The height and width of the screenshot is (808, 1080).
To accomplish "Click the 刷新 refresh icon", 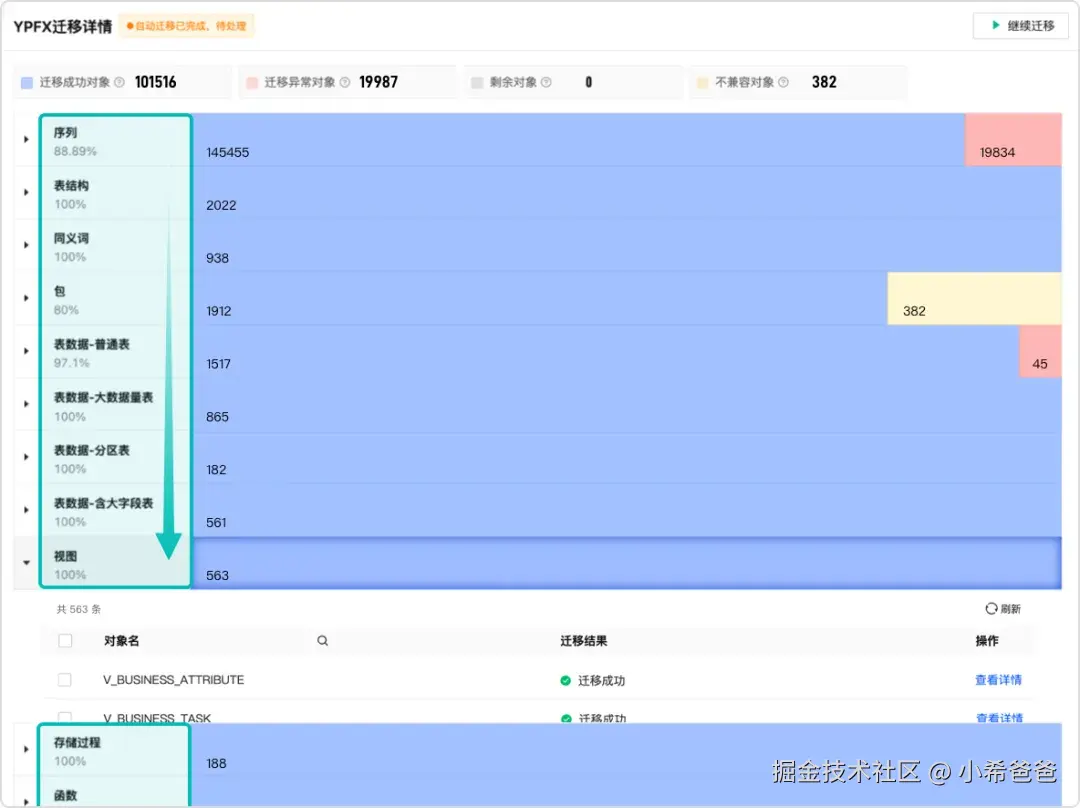I will click(991, 608).
